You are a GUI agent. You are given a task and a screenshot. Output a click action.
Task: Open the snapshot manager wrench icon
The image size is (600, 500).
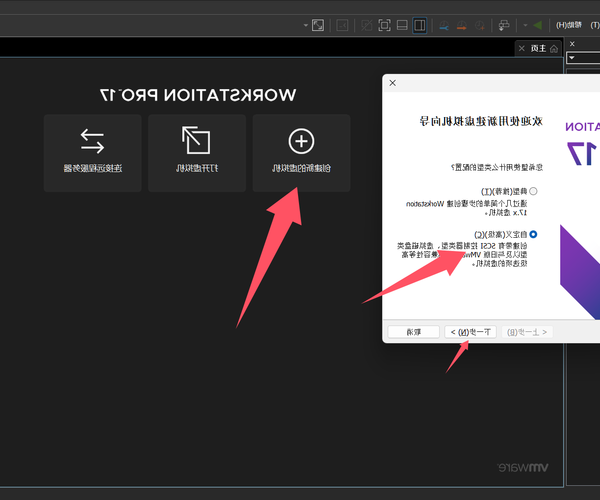[444, 25]
